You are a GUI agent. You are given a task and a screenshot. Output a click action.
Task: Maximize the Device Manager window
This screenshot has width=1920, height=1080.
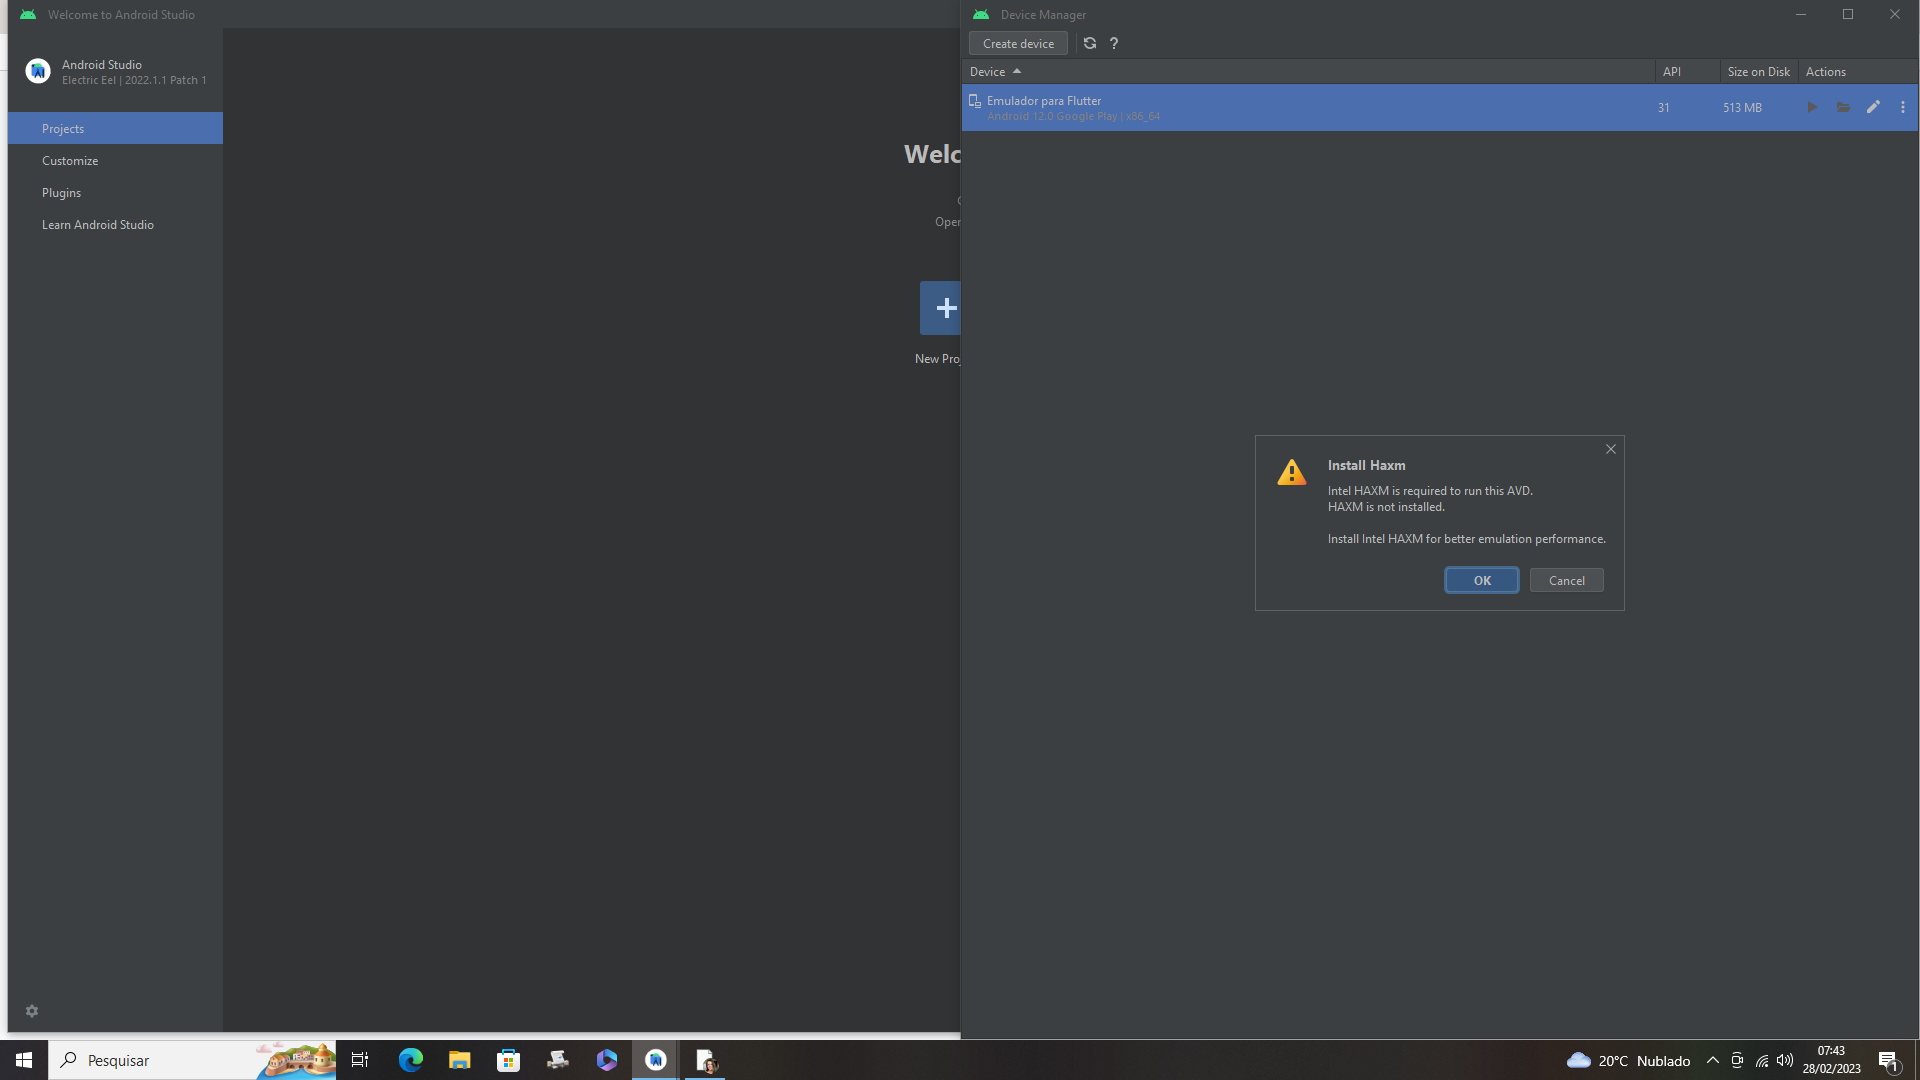pyautogui.click(x=1847, y=14)
